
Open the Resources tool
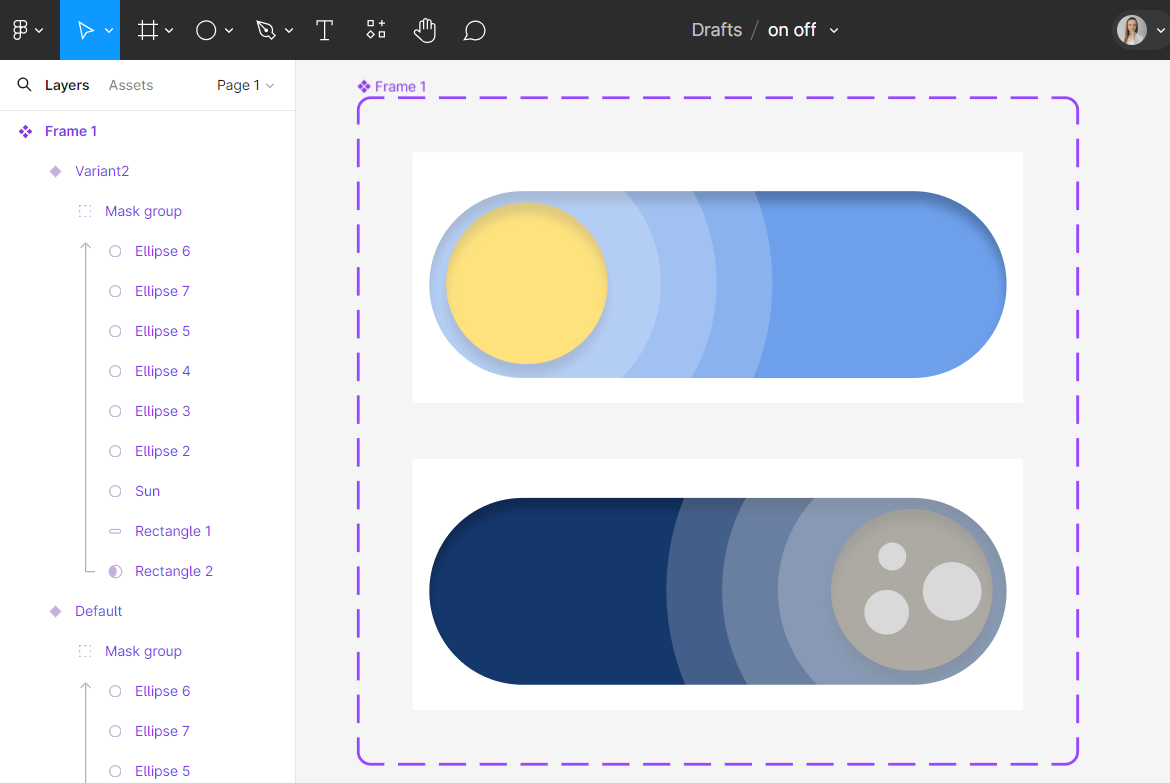376,30
